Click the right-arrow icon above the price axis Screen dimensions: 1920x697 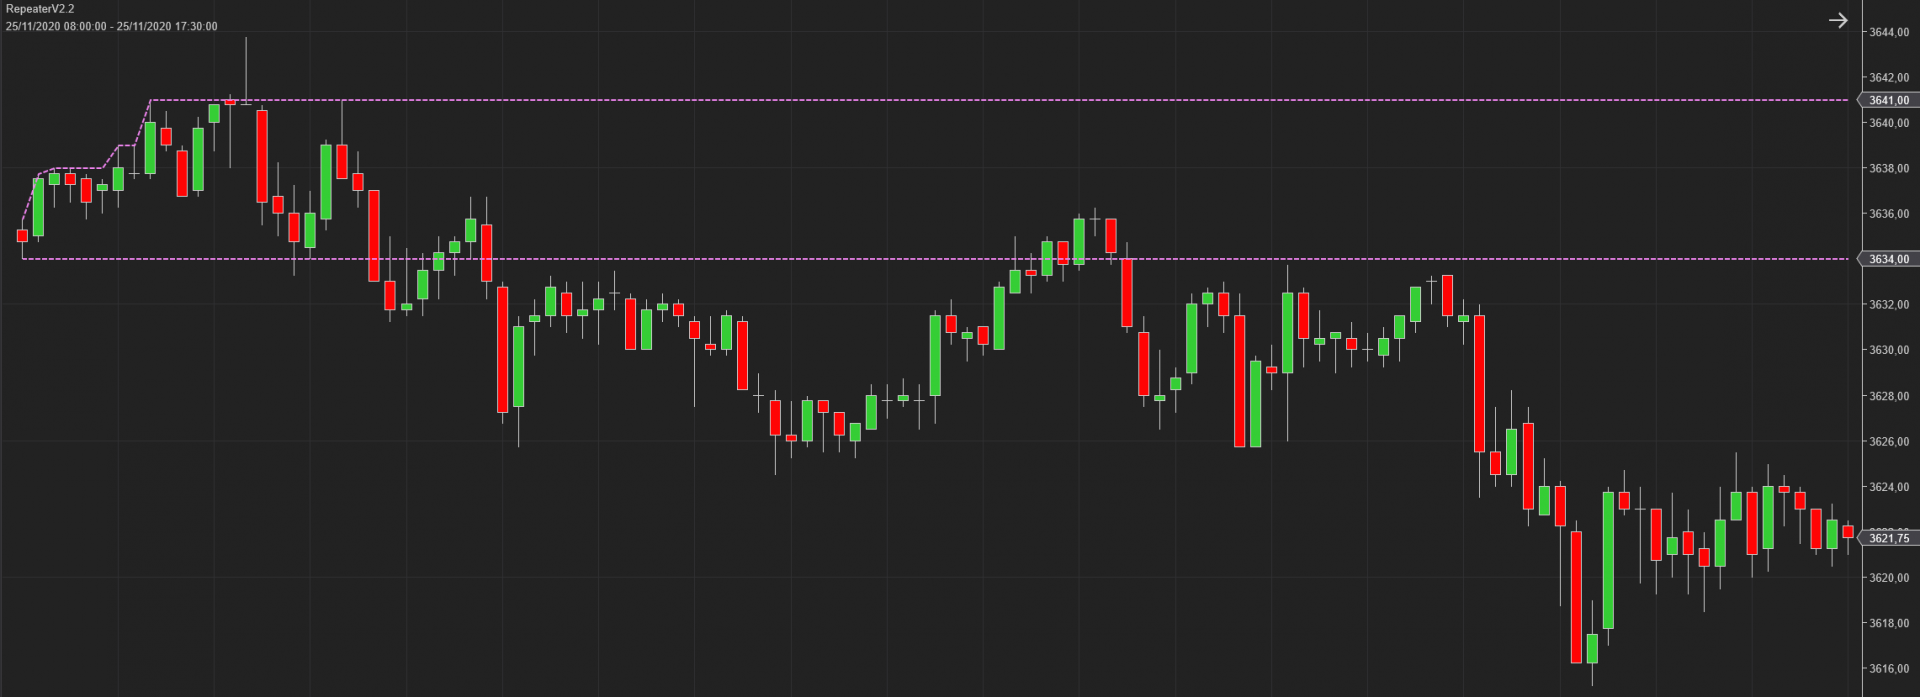1838,20
